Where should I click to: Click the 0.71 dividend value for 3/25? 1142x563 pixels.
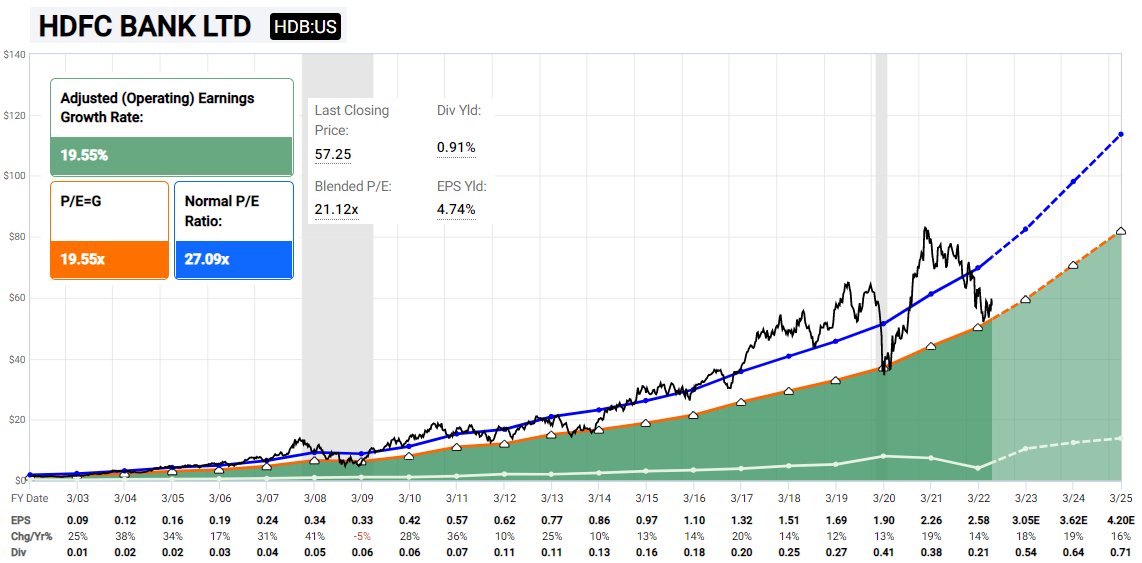1120,551
